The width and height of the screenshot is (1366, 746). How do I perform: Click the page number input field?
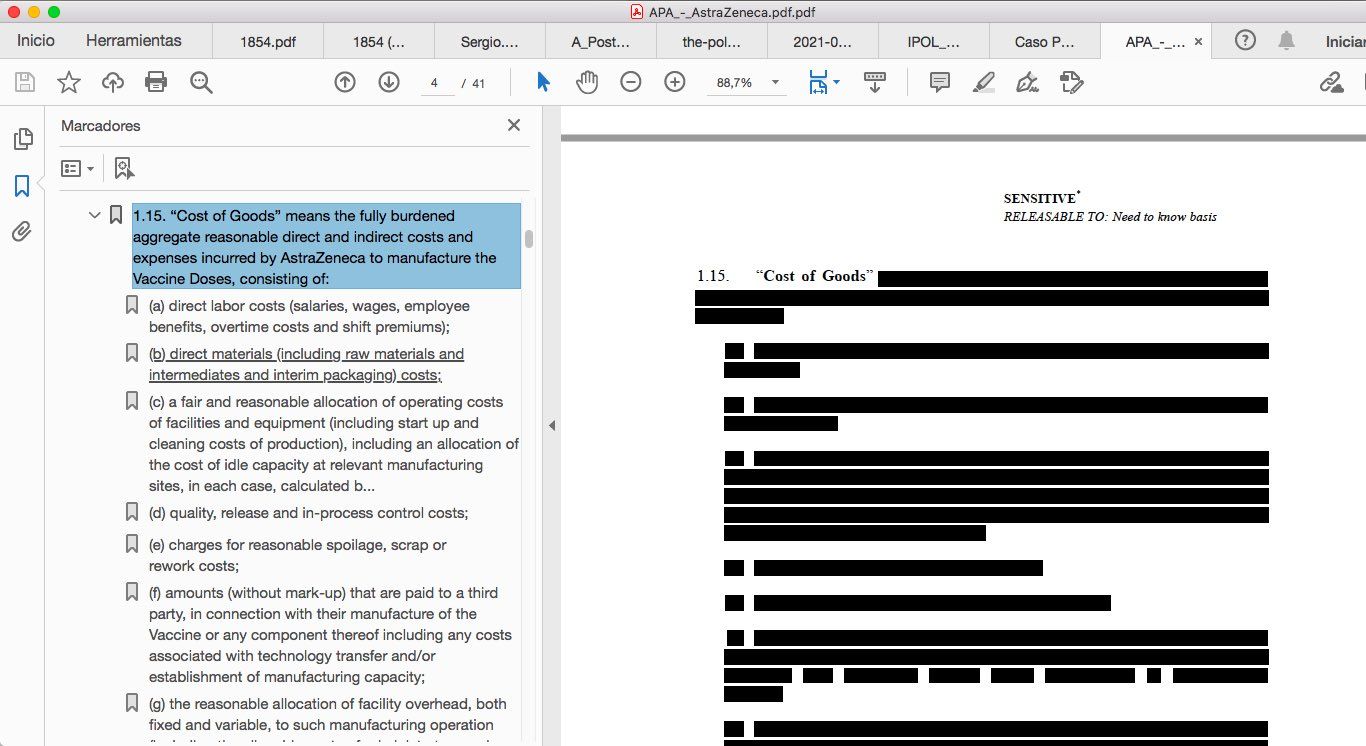436,82
